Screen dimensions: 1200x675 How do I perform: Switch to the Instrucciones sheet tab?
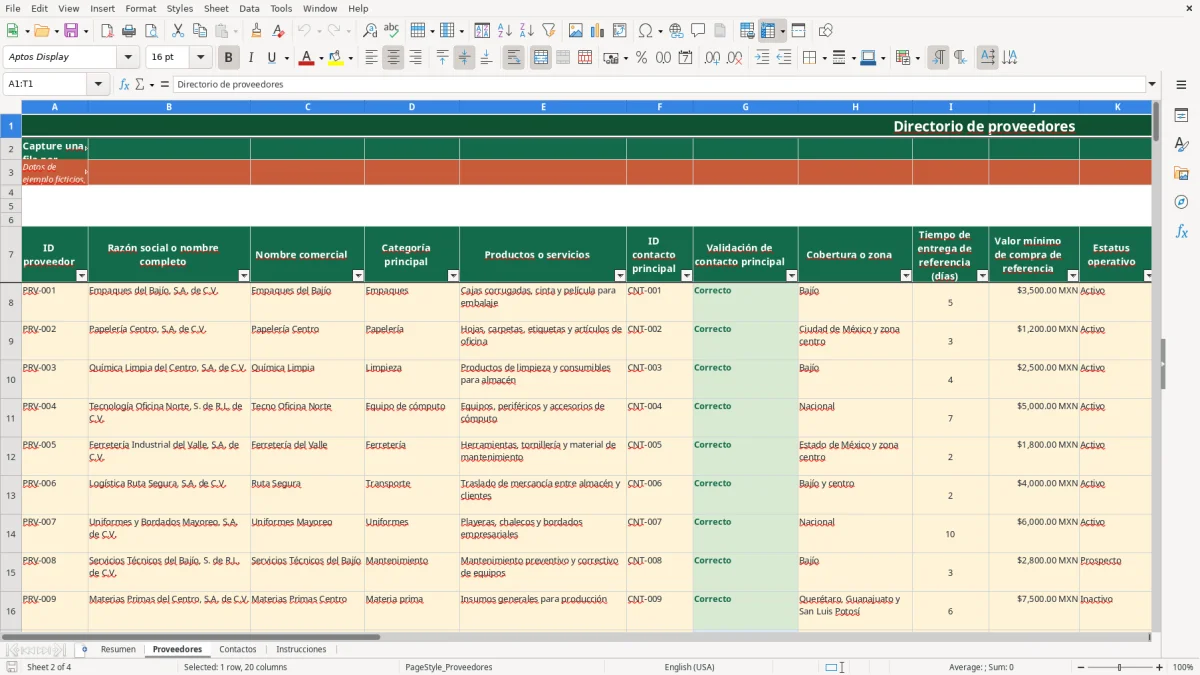[301, 649]
